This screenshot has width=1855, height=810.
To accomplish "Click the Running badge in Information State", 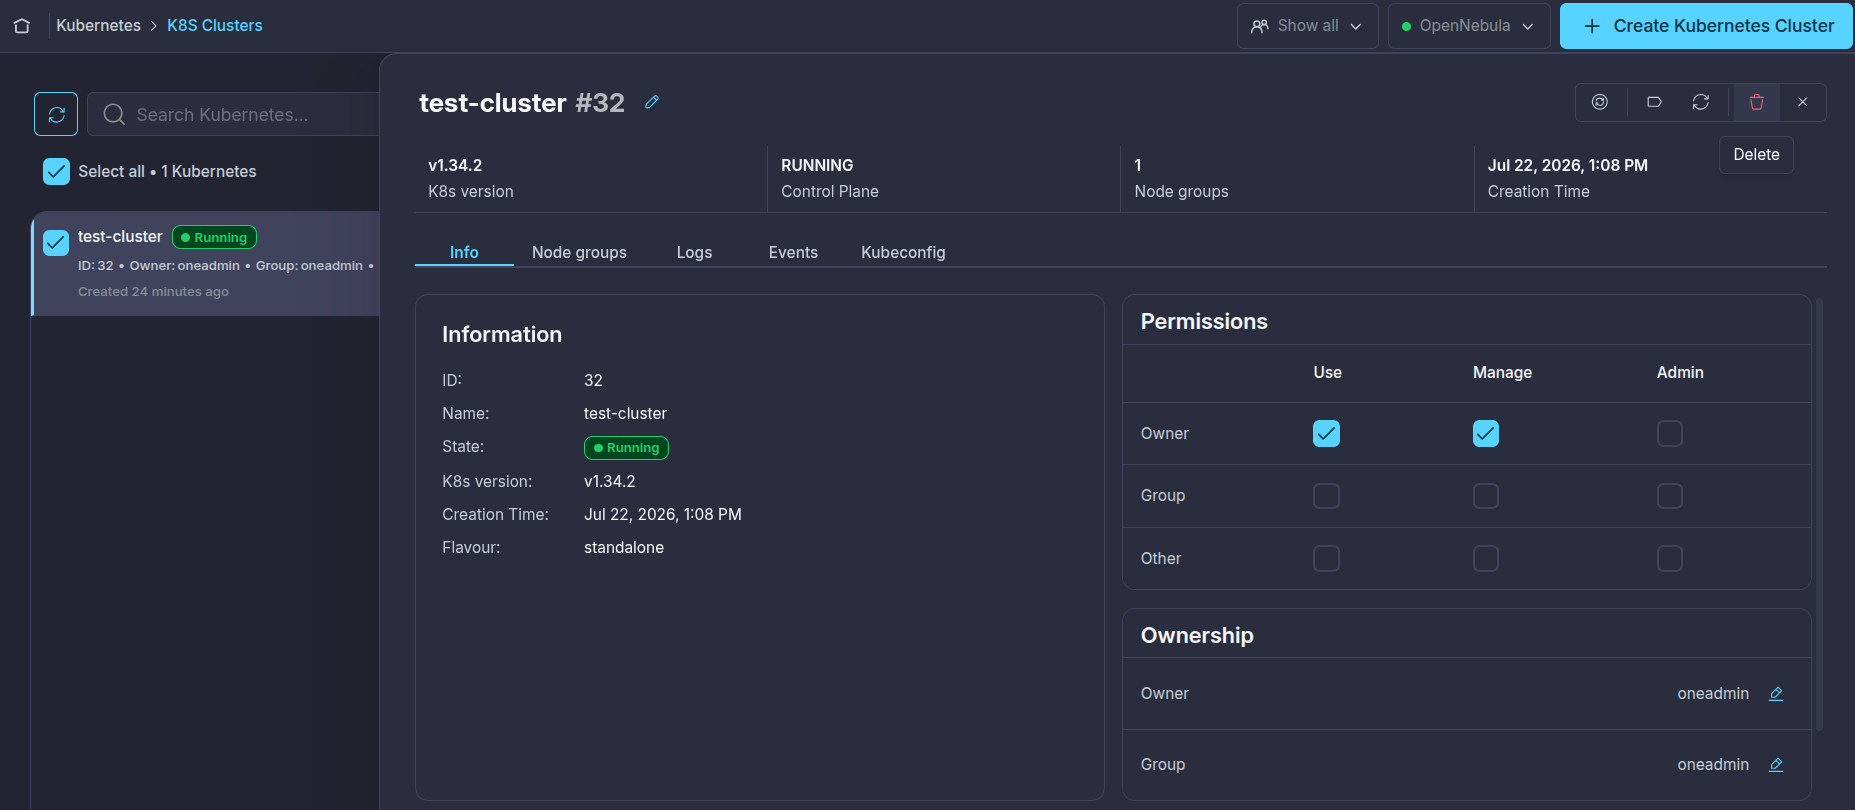I will click(x=626, y=448).
